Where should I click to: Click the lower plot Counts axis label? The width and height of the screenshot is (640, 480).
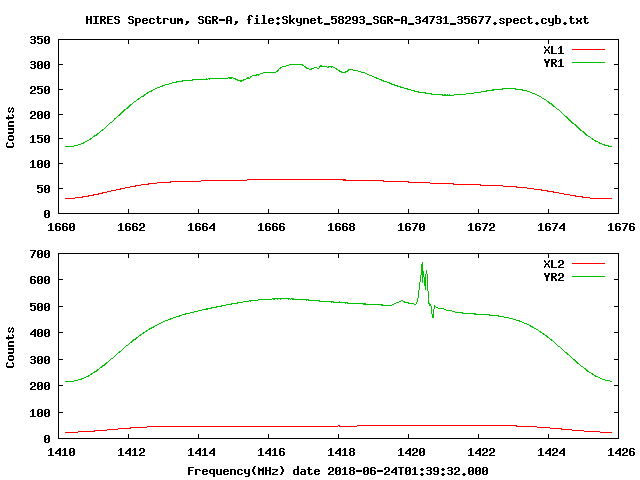click(10, 347)
